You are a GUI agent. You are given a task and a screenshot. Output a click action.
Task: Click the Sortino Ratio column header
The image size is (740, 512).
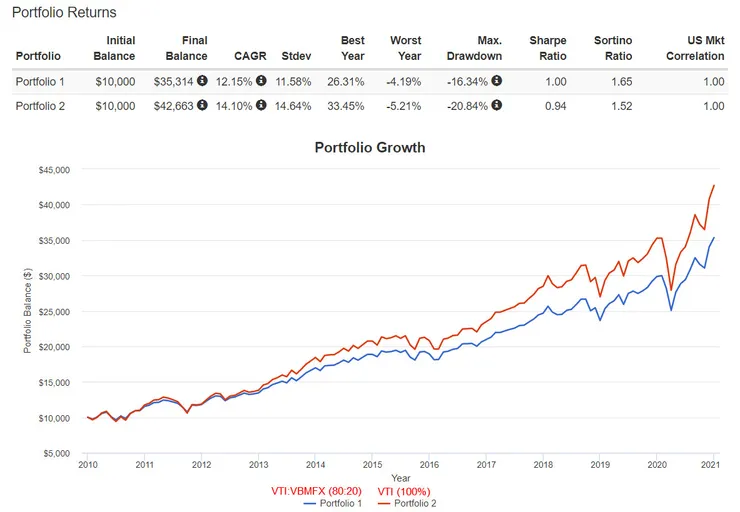coord(612,49)
